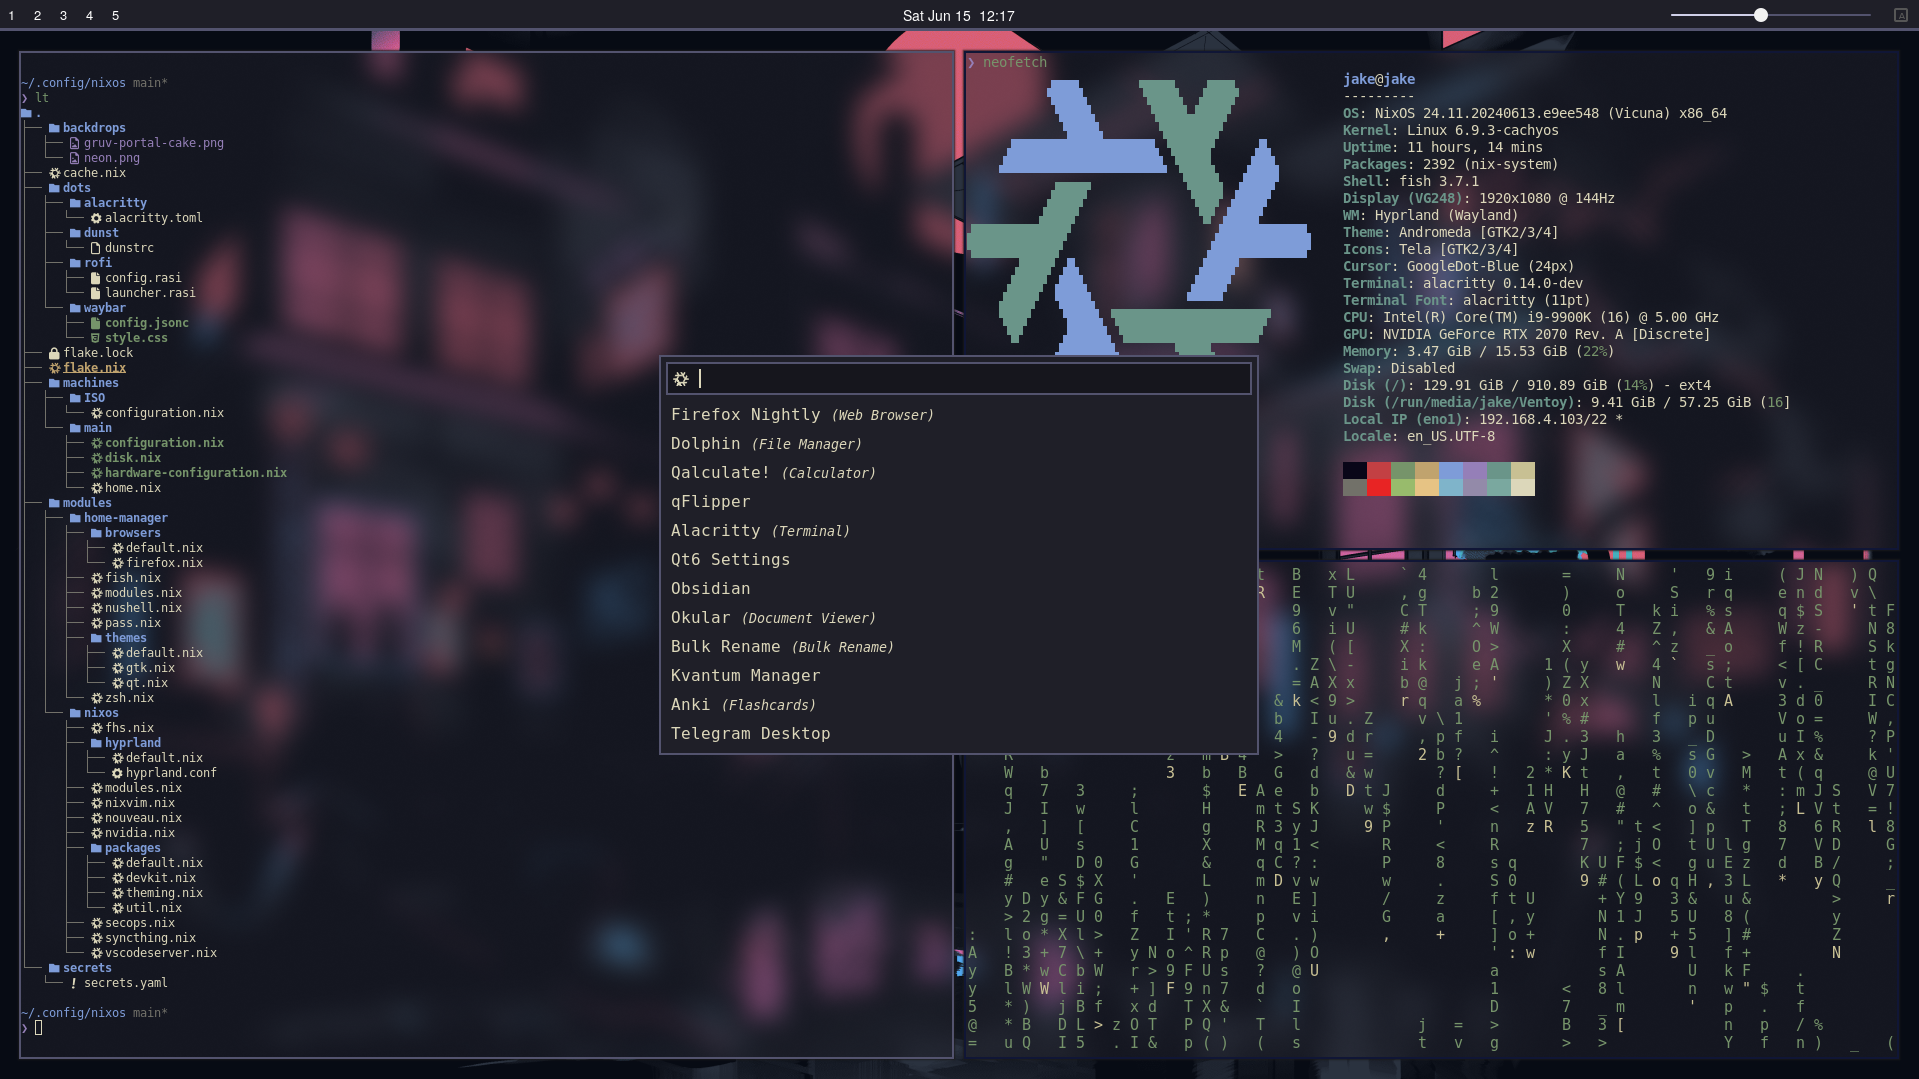
Task: Click the dunst folder icon
Action: coord(75,233)
